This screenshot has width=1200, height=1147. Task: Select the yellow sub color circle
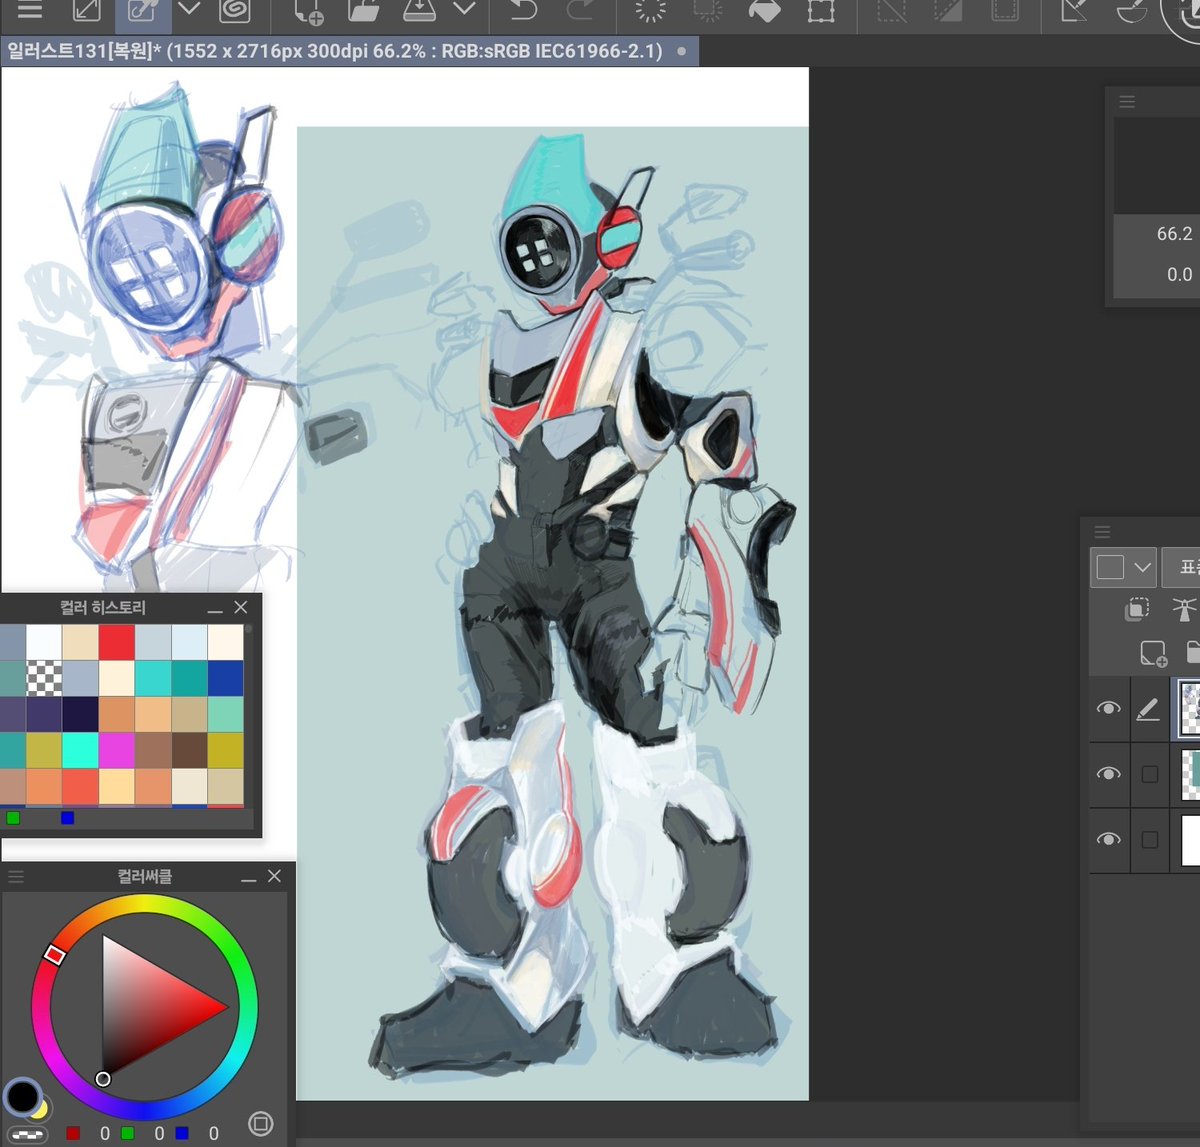(40, 1108)
